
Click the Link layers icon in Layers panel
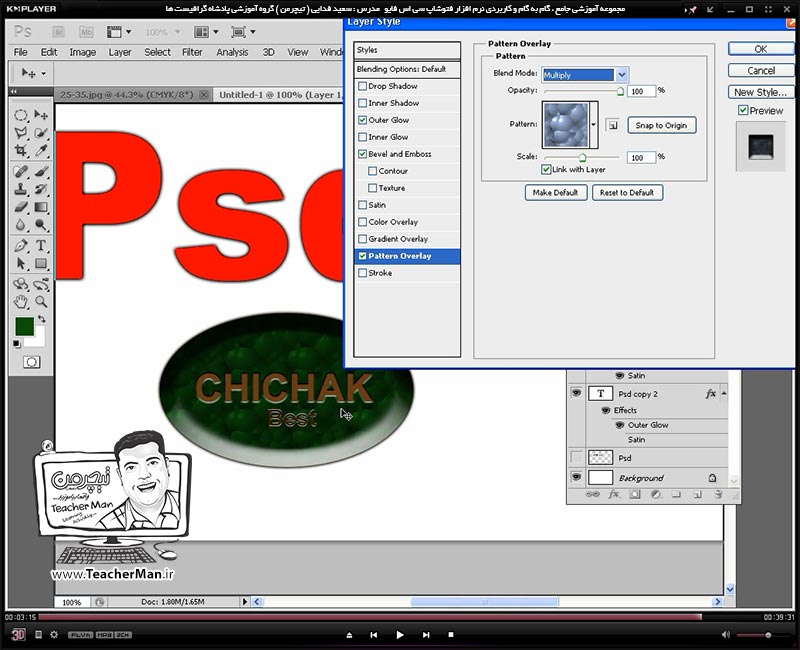tap(592, 494)
